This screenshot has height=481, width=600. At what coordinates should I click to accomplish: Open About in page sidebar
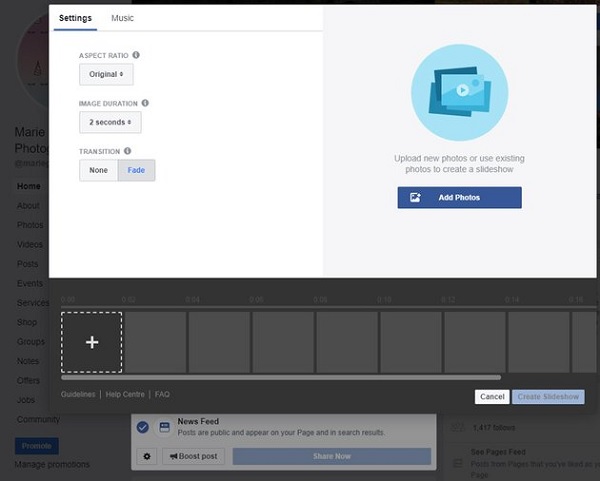click(x=28, y=205)
